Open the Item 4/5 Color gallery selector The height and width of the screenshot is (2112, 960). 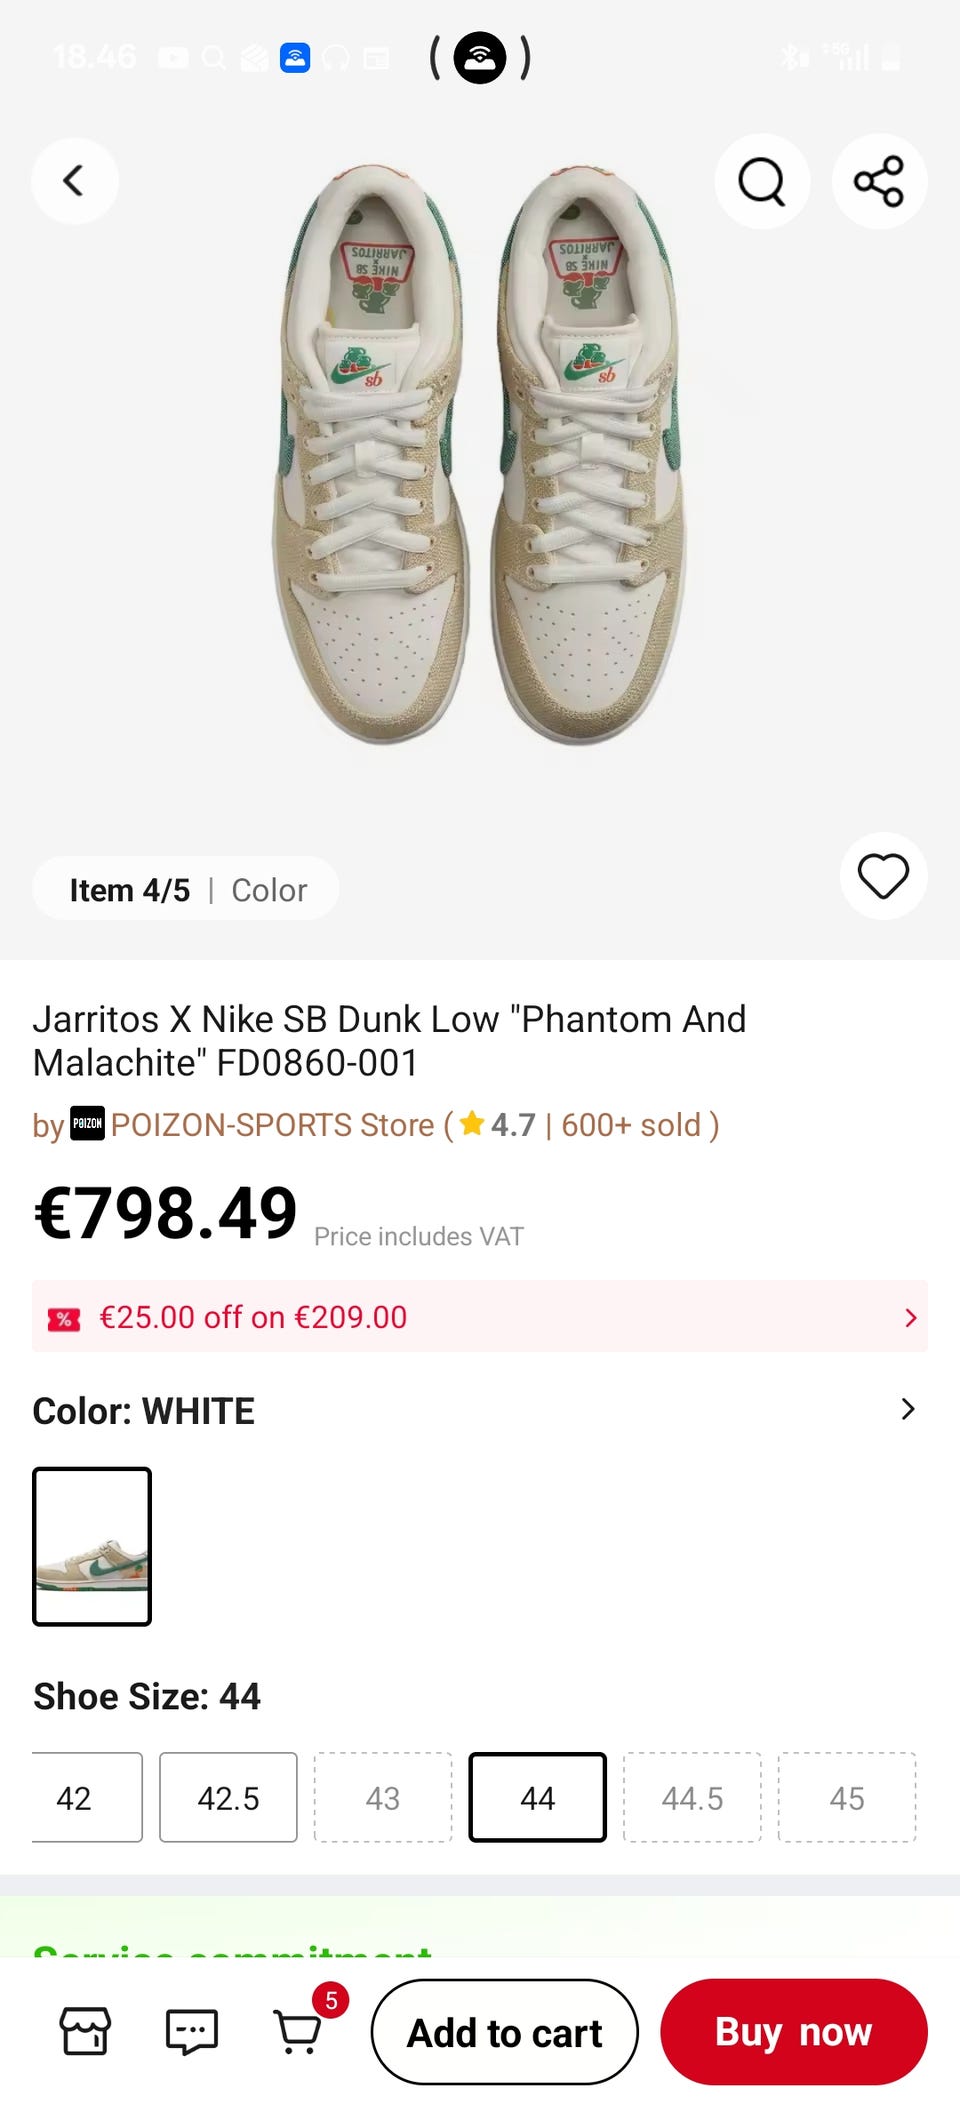[x=186, y=889]
